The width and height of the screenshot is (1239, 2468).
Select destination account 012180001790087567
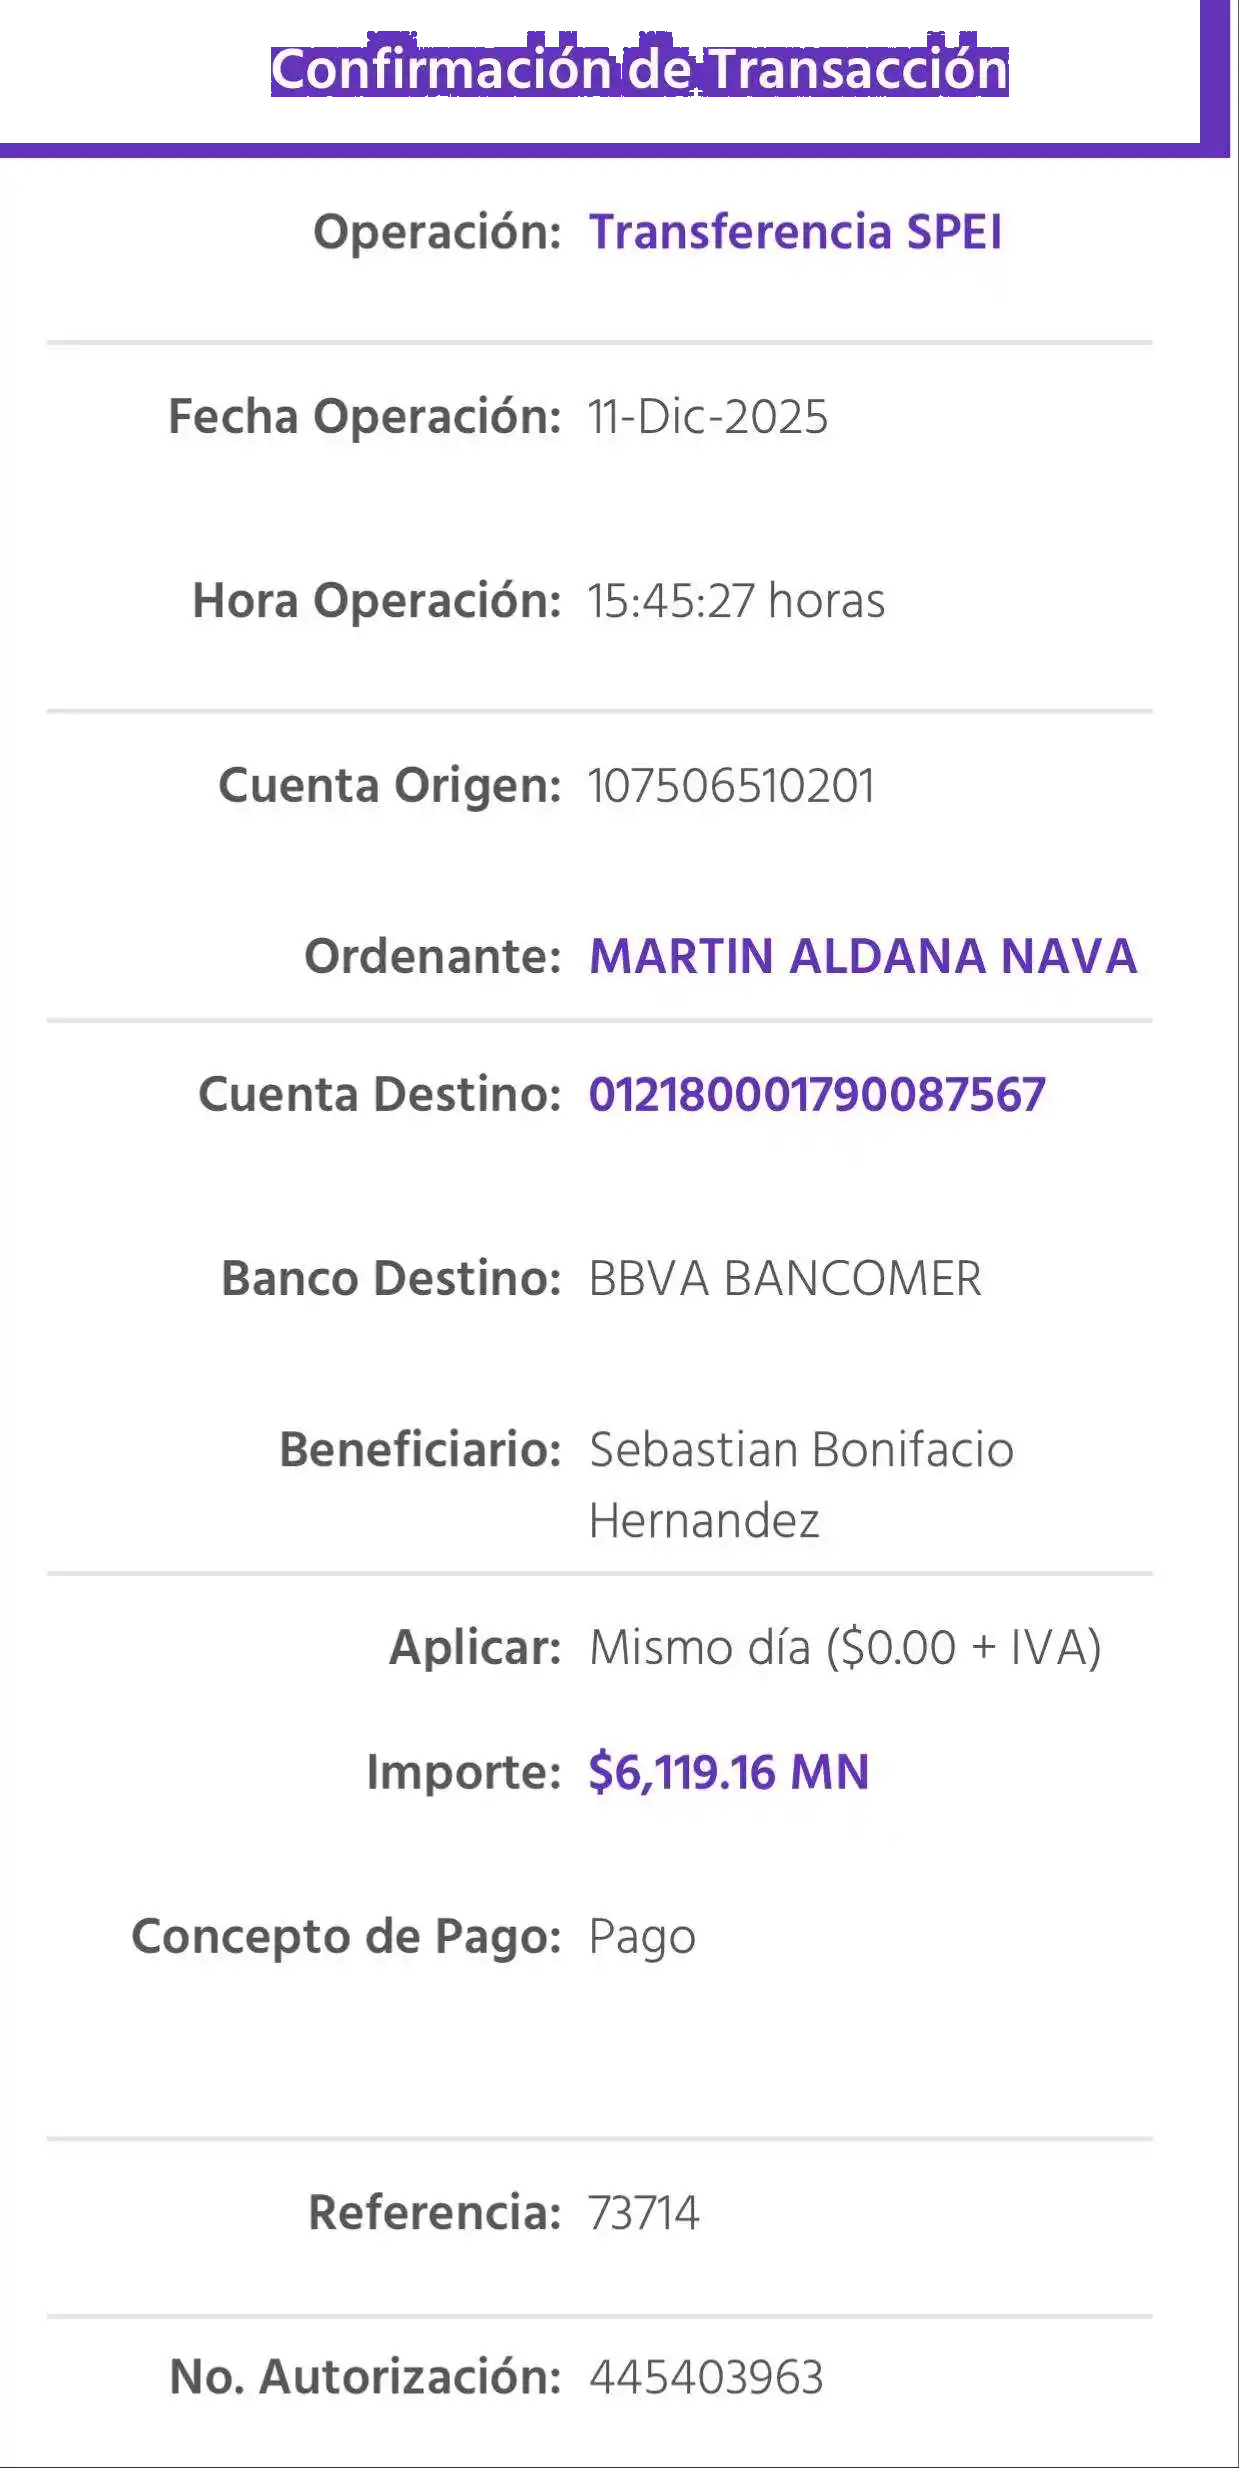[x=817, y=1094]
